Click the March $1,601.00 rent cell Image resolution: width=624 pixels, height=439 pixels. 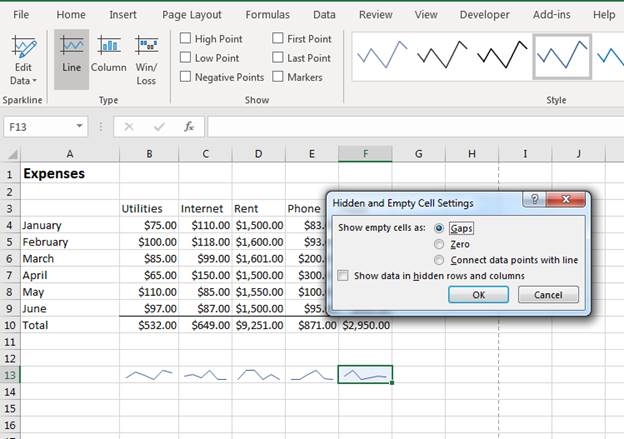click(x=259, y=259)
